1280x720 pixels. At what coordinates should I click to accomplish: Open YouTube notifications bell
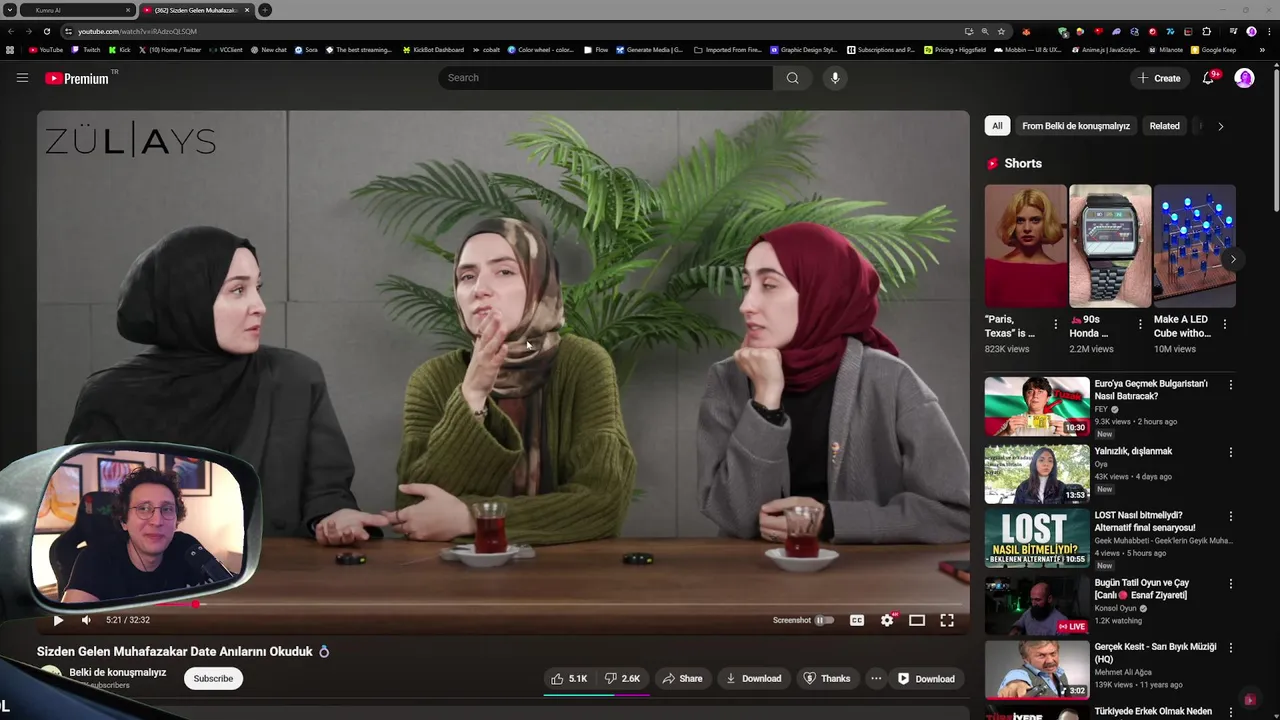1208,78
